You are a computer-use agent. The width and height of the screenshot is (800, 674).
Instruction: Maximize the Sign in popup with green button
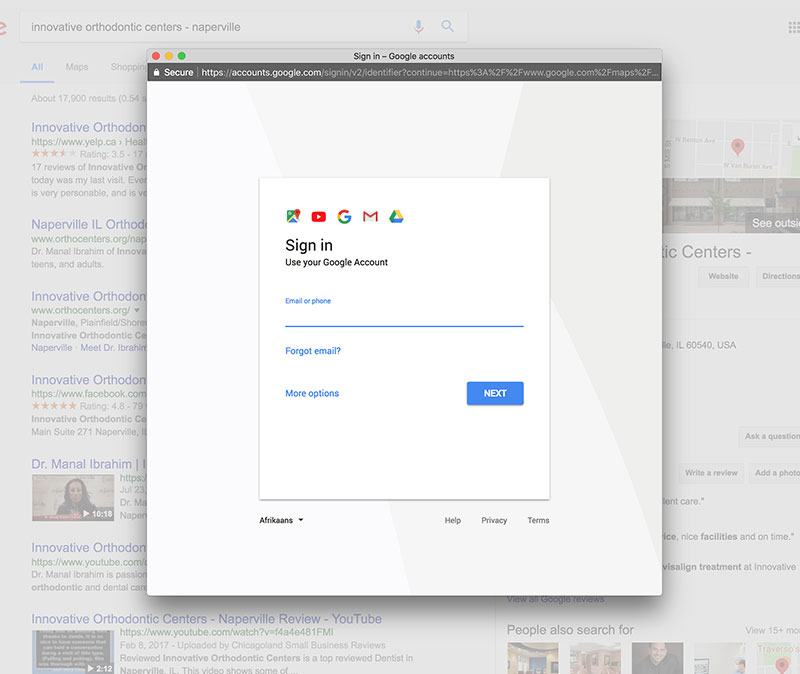182,56
